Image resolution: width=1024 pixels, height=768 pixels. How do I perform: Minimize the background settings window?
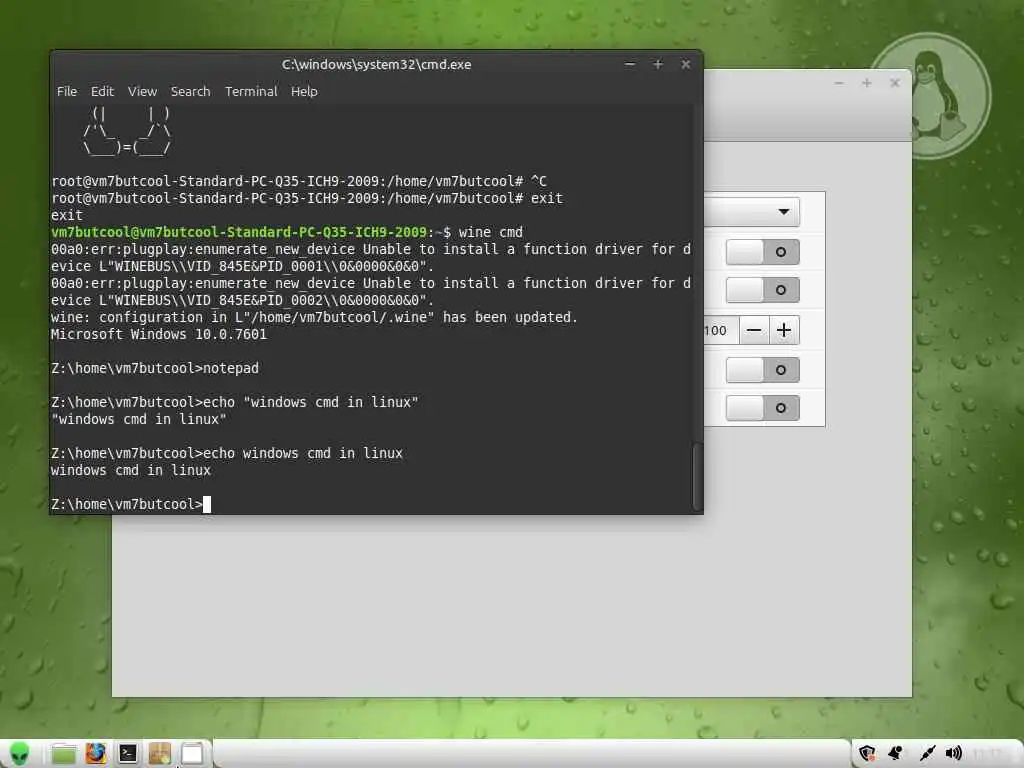point(839,83)
